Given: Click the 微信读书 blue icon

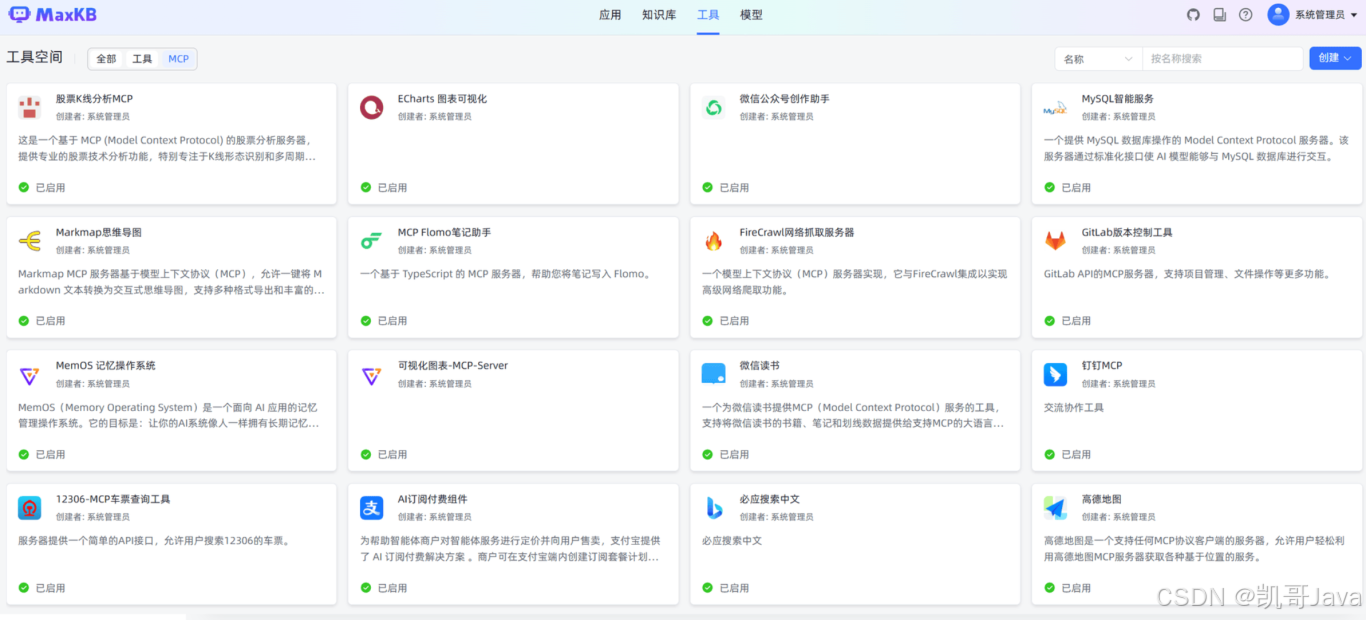Looking at the screenshot, I should [x=714, y=375].
